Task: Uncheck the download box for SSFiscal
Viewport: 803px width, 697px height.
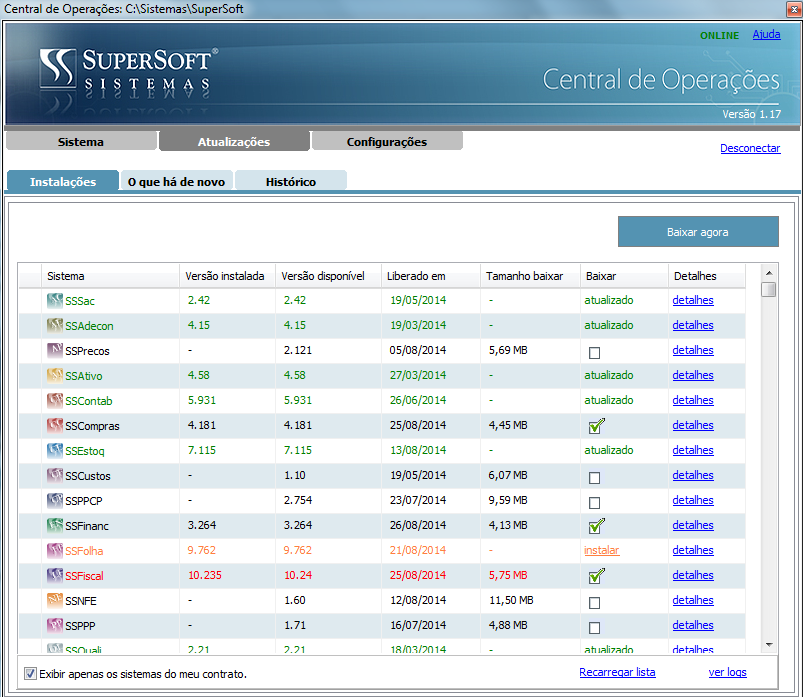Action: (596, 576)
